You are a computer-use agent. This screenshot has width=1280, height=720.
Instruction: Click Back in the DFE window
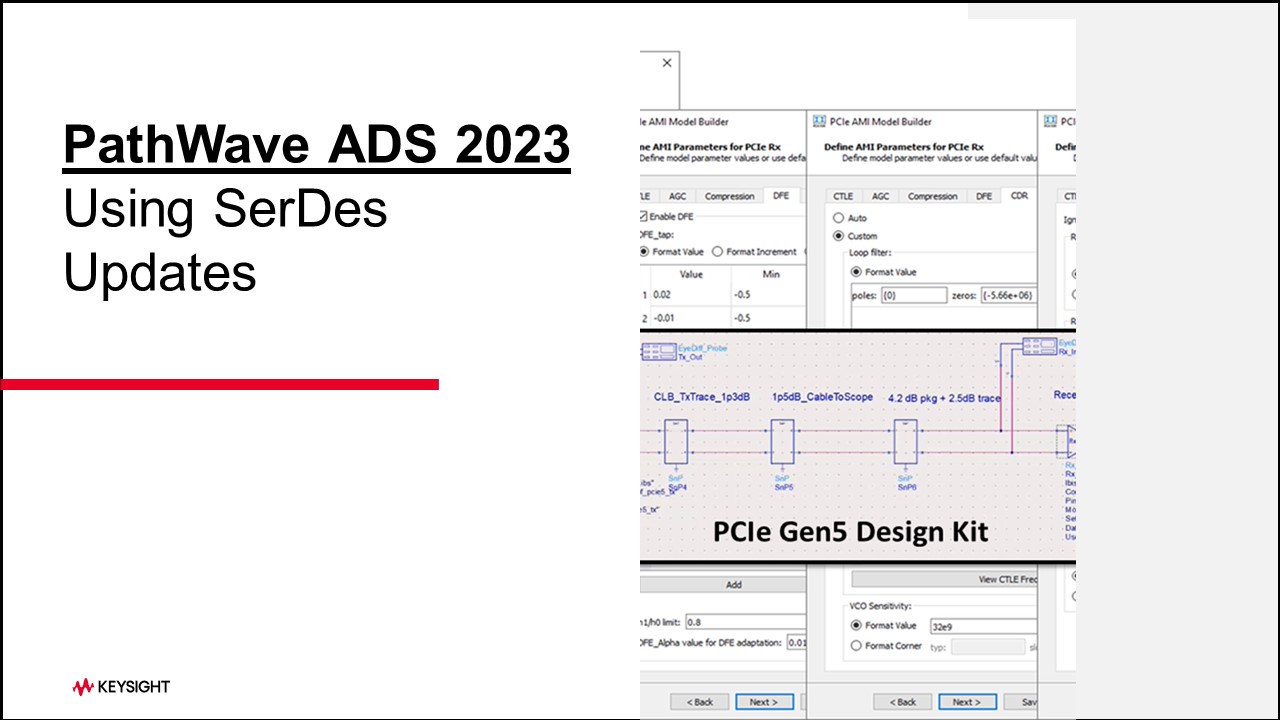pyautogui.click(x=700, y=702)
